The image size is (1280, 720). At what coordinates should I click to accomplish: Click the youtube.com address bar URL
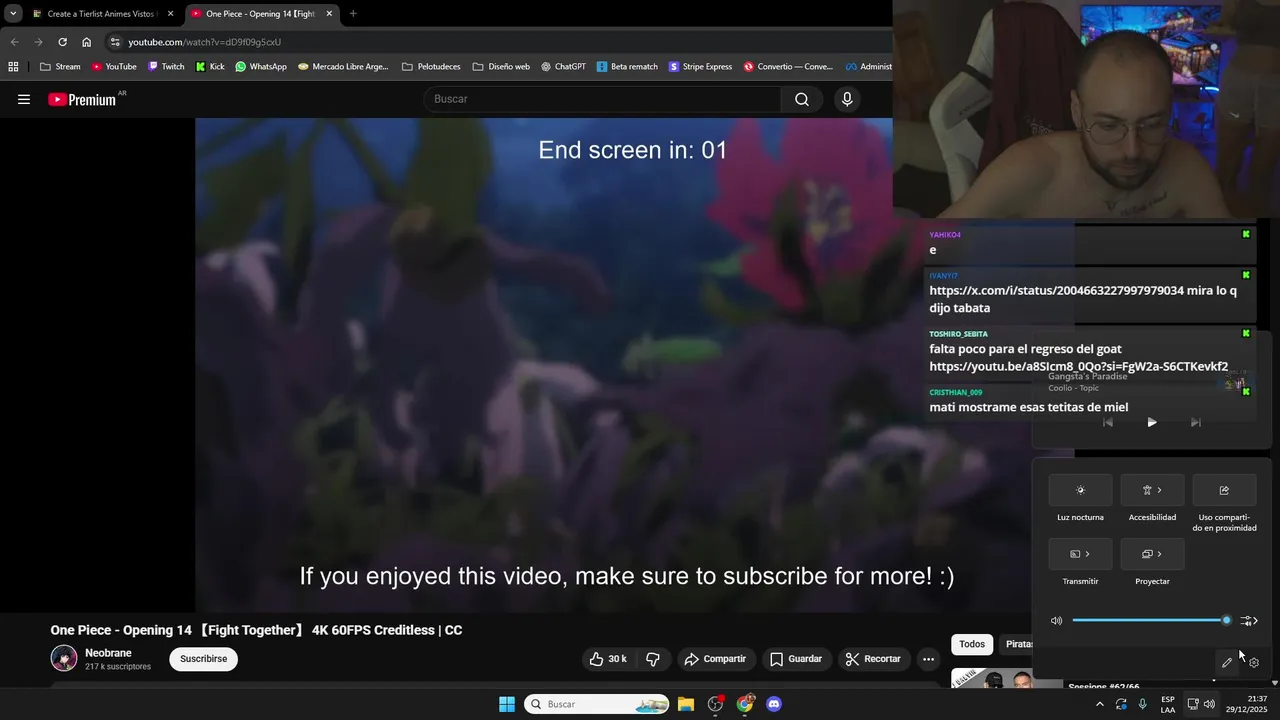pos(204,42)
